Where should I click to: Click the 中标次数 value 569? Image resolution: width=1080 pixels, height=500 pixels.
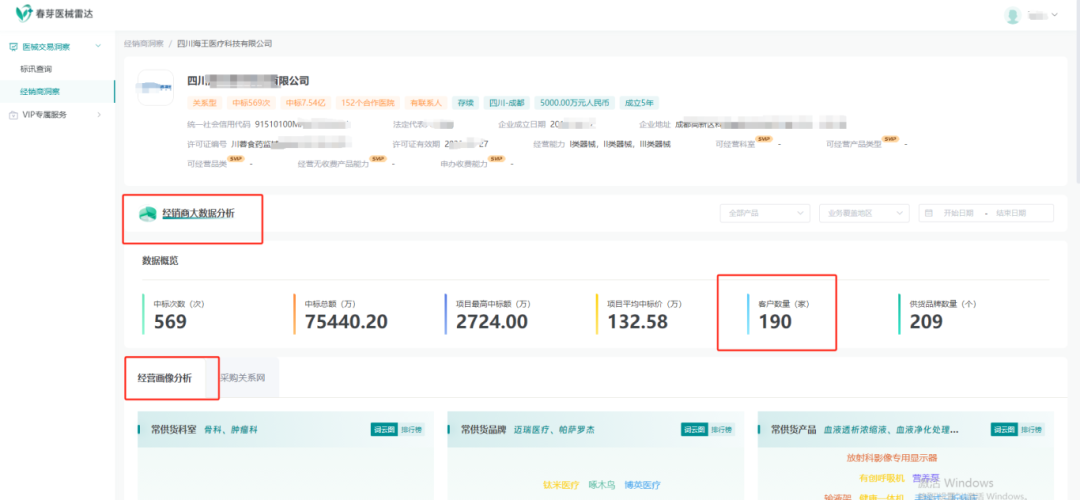click(170, 322)
